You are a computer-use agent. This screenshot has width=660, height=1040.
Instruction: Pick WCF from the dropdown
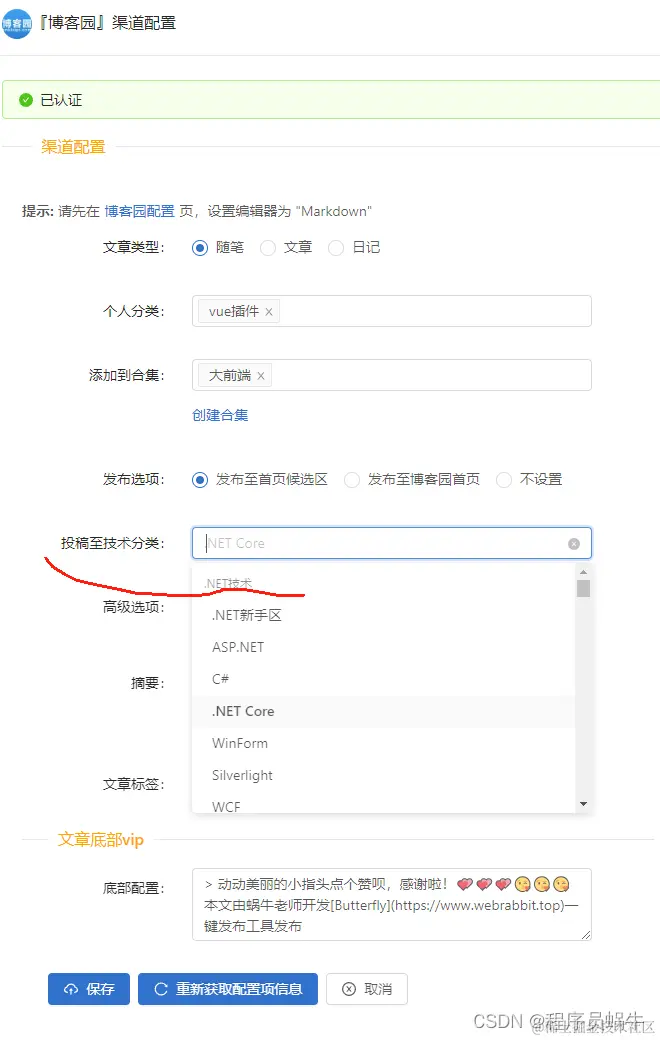[x=383, y=804]
